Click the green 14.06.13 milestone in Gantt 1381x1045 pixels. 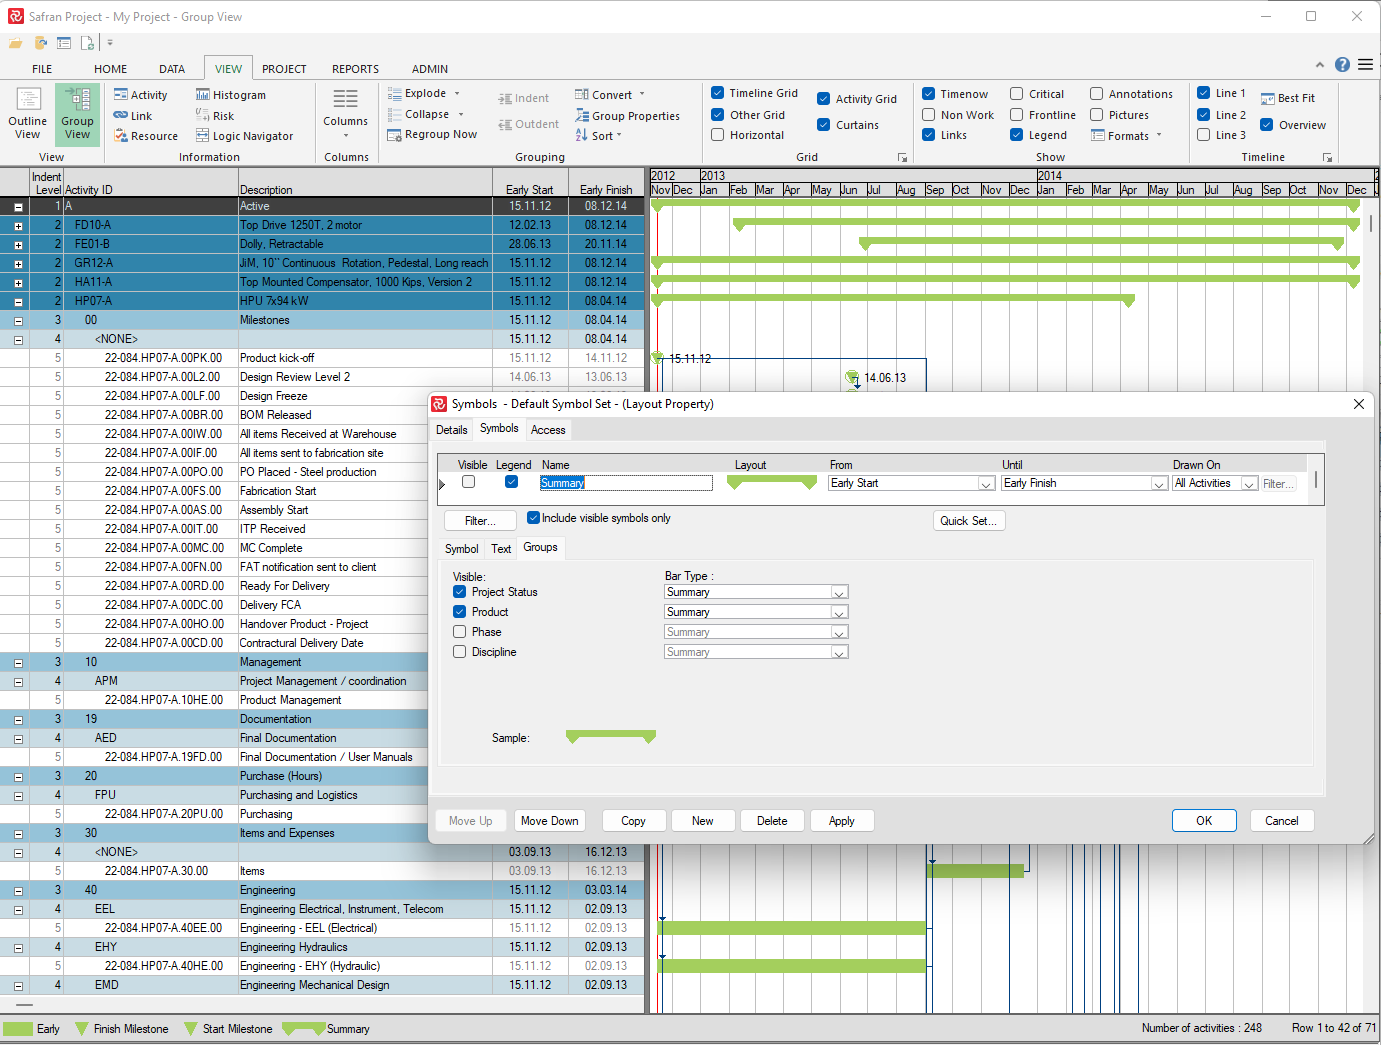coord(852,378)
